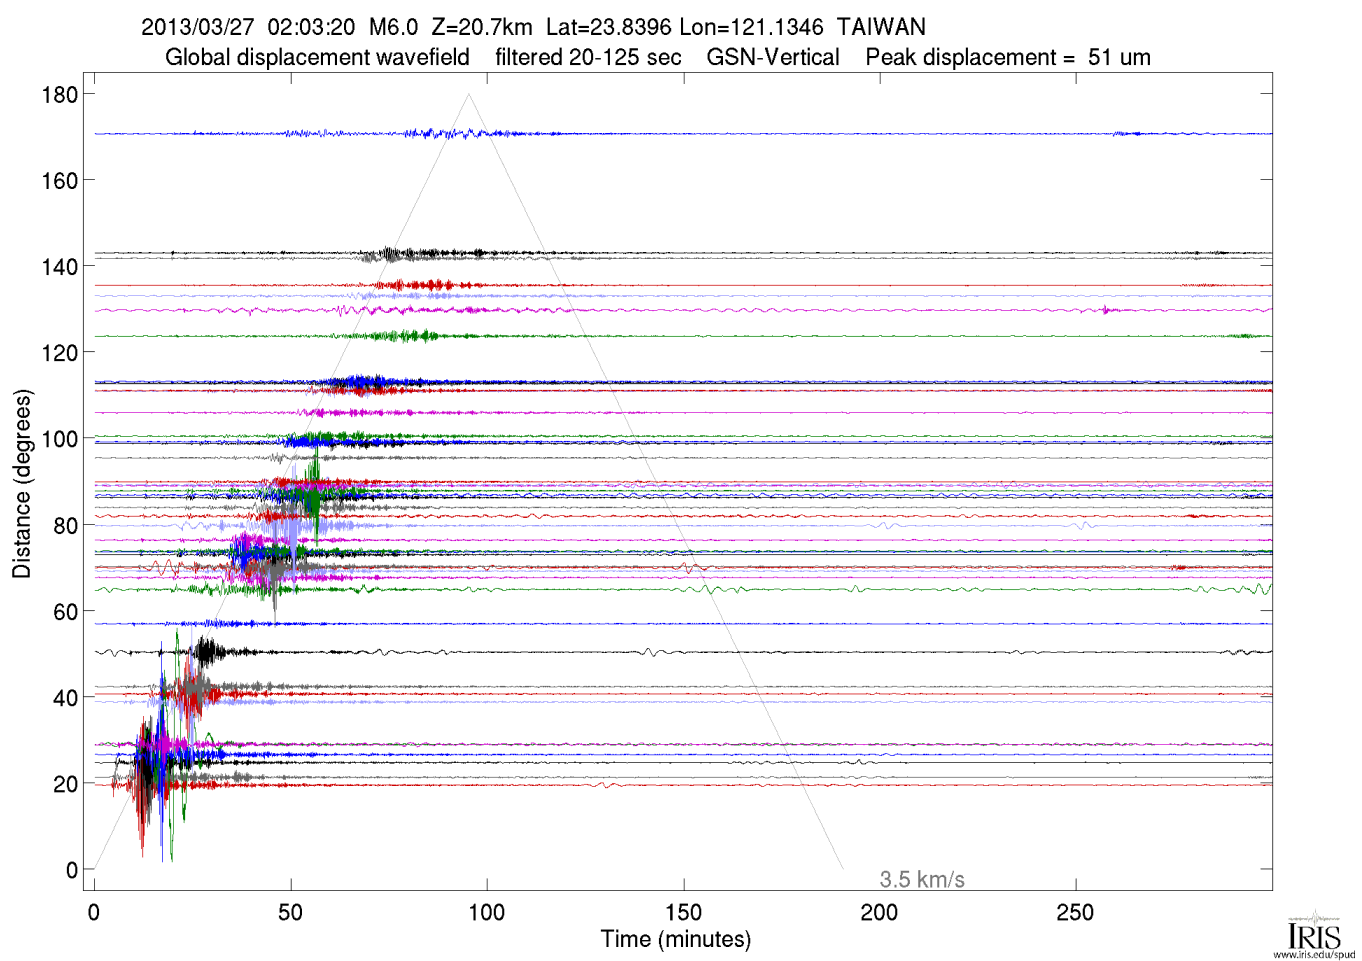Click the IRIS logo
This screenshot has height=961, width=1362.
tap(1313, 932)
